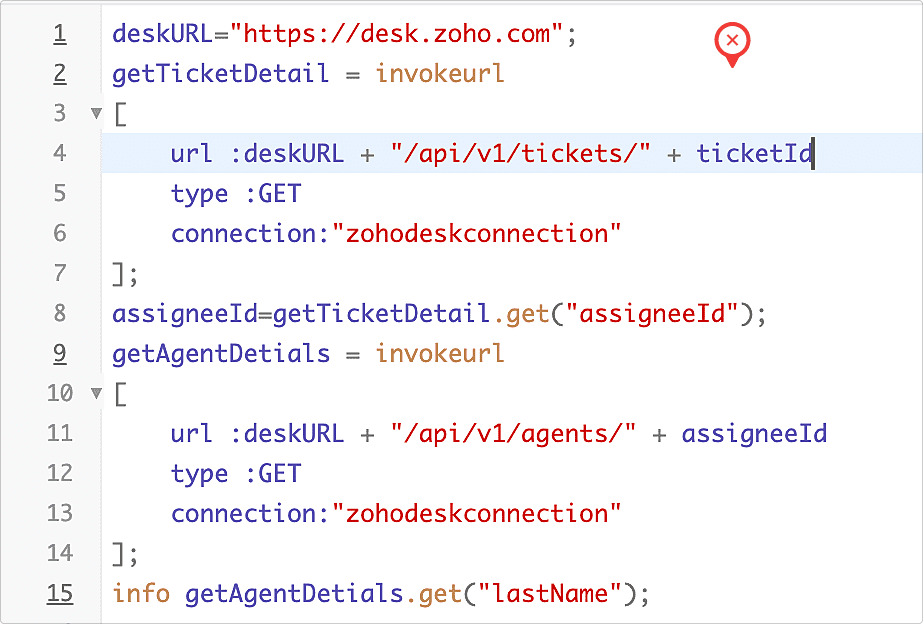The height and width of the screenshot is (624, 923).
Task: Click the "/api/v1/agents/" string
Action: point(513,434)
